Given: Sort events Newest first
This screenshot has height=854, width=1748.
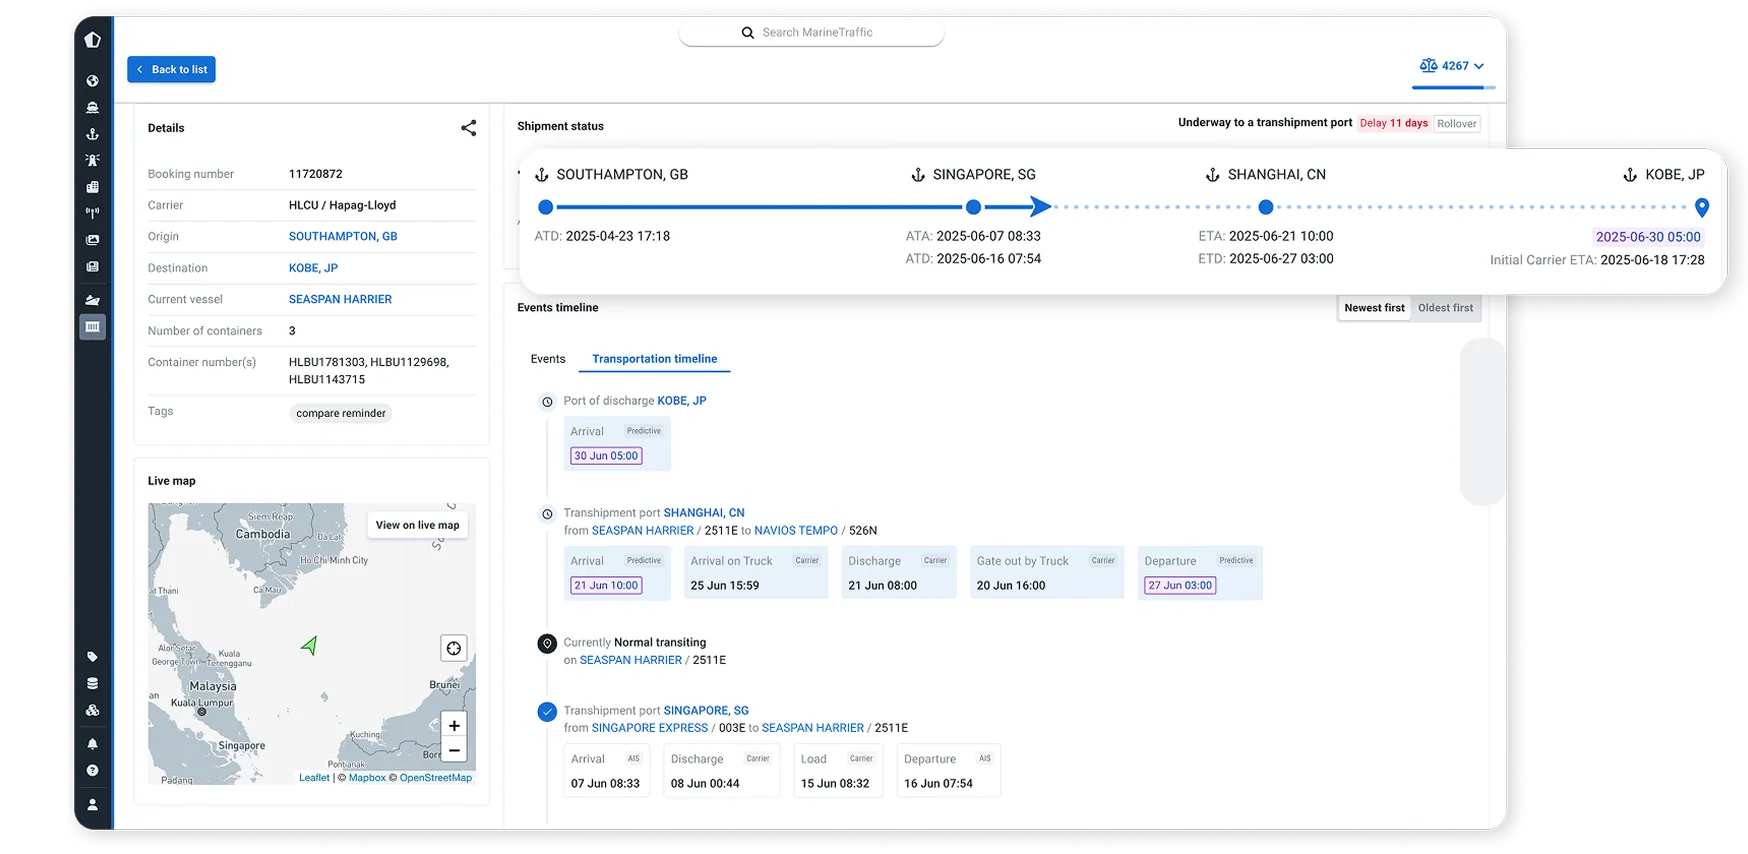Looking at the screenshot, I should point(1374,308).
